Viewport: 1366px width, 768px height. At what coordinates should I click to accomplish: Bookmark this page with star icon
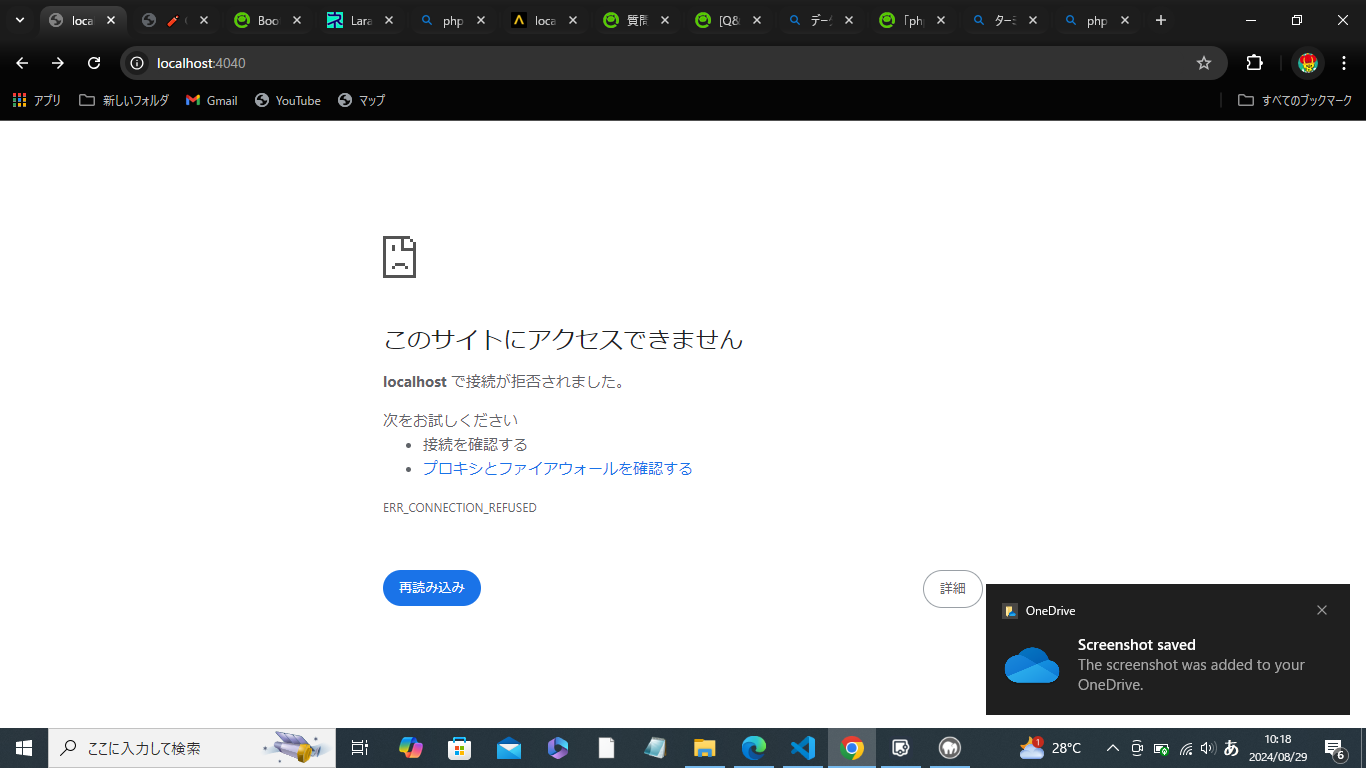1204,63
